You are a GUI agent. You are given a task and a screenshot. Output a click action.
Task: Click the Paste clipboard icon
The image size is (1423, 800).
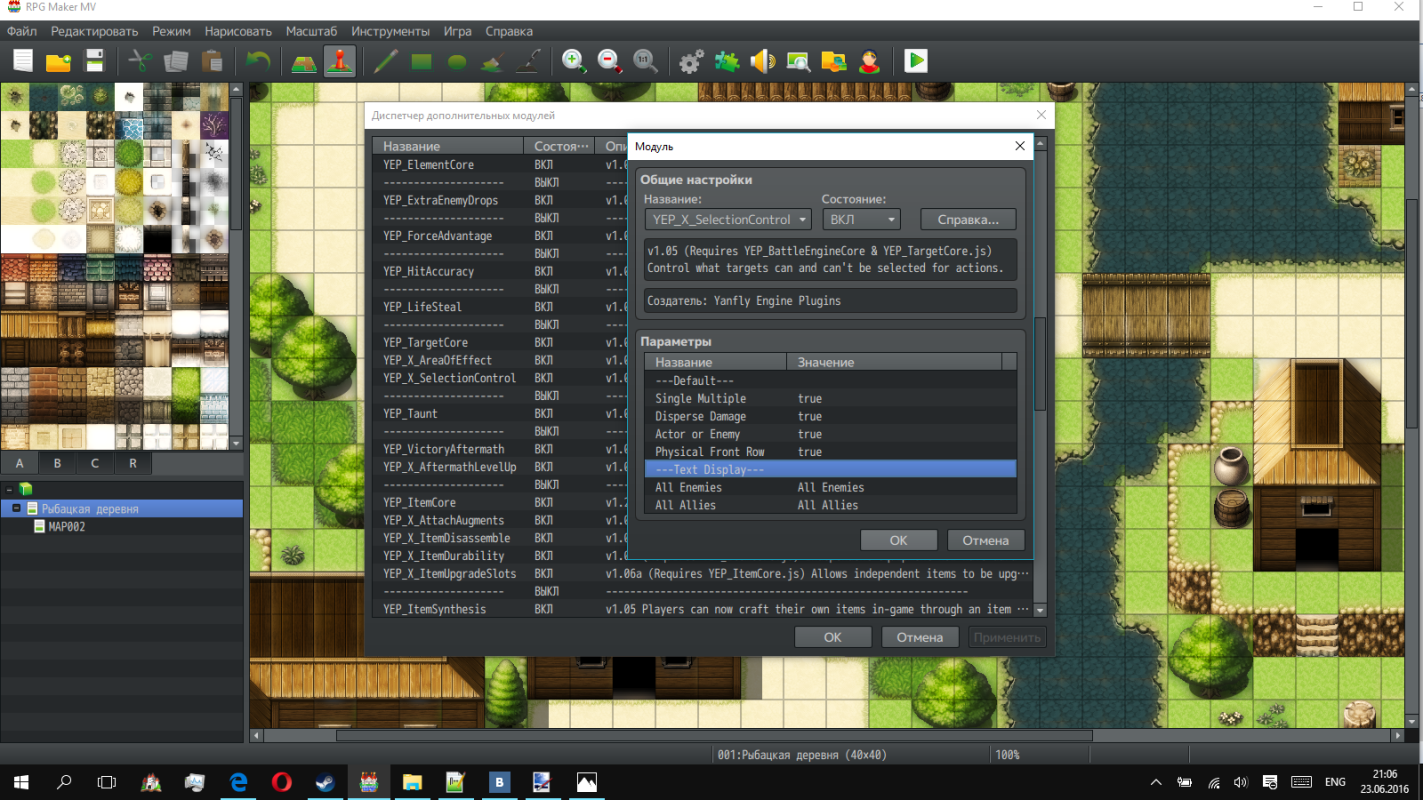point(212,61)
